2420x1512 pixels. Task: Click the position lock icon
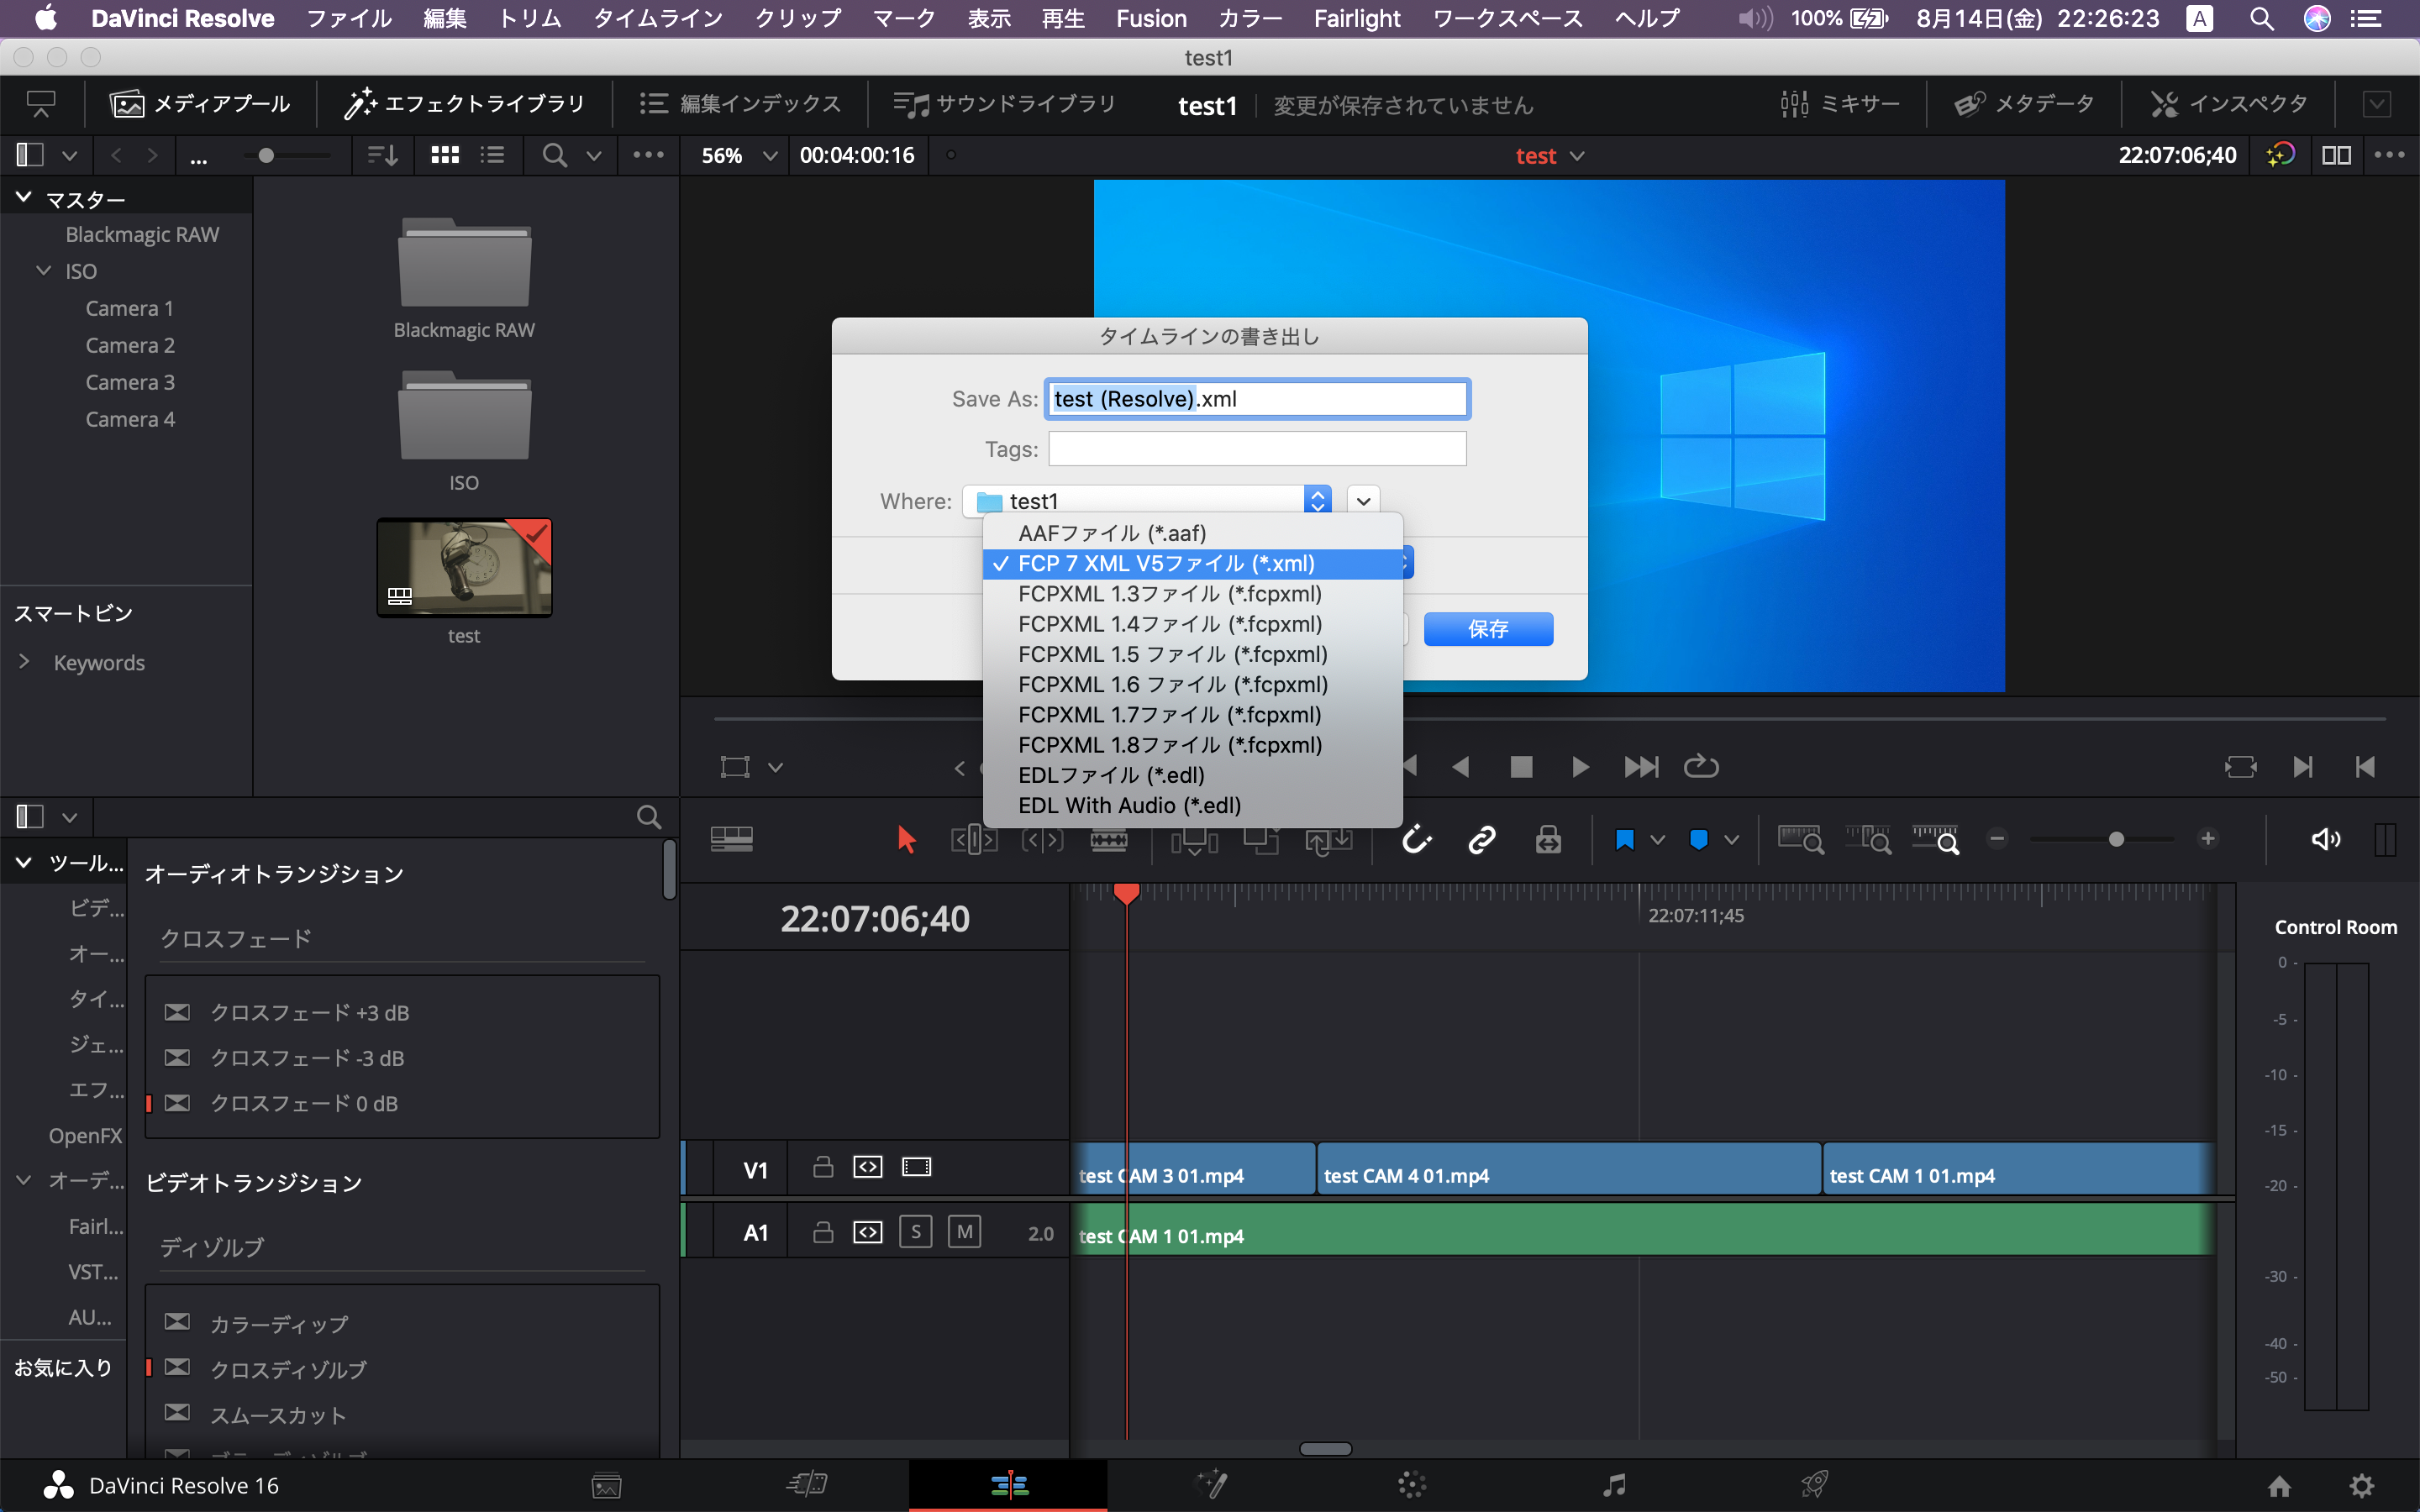(1548, 839)
